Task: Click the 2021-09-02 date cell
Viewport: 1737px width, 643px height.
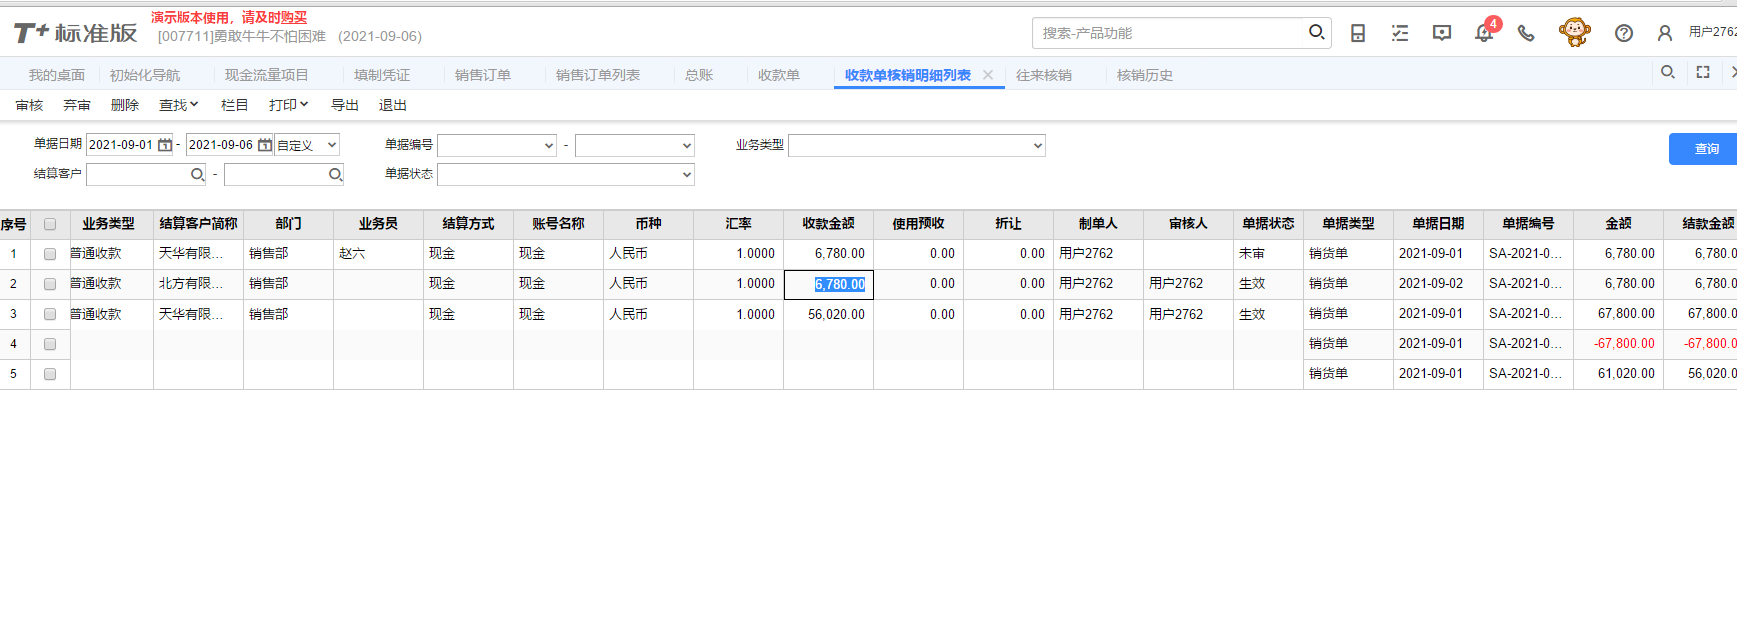Action: tap(1438, 284)
